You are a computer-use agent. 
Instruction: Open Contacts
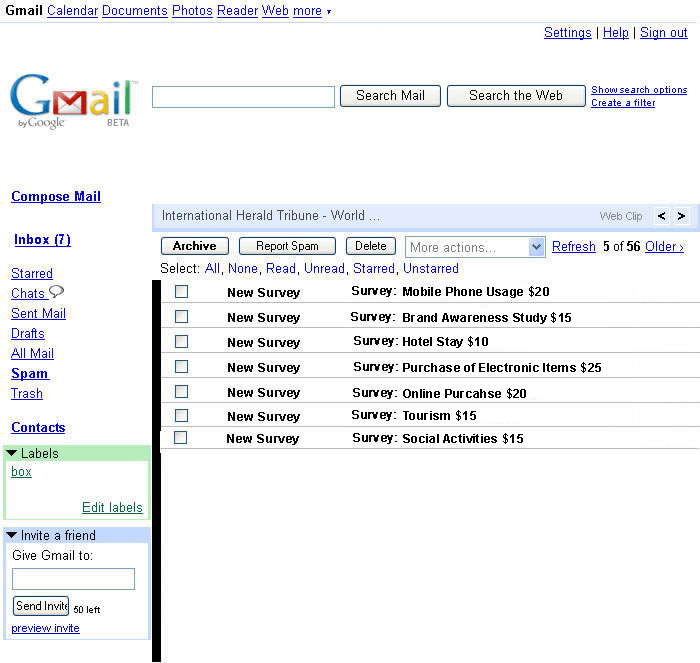click(x=38, y=428)
